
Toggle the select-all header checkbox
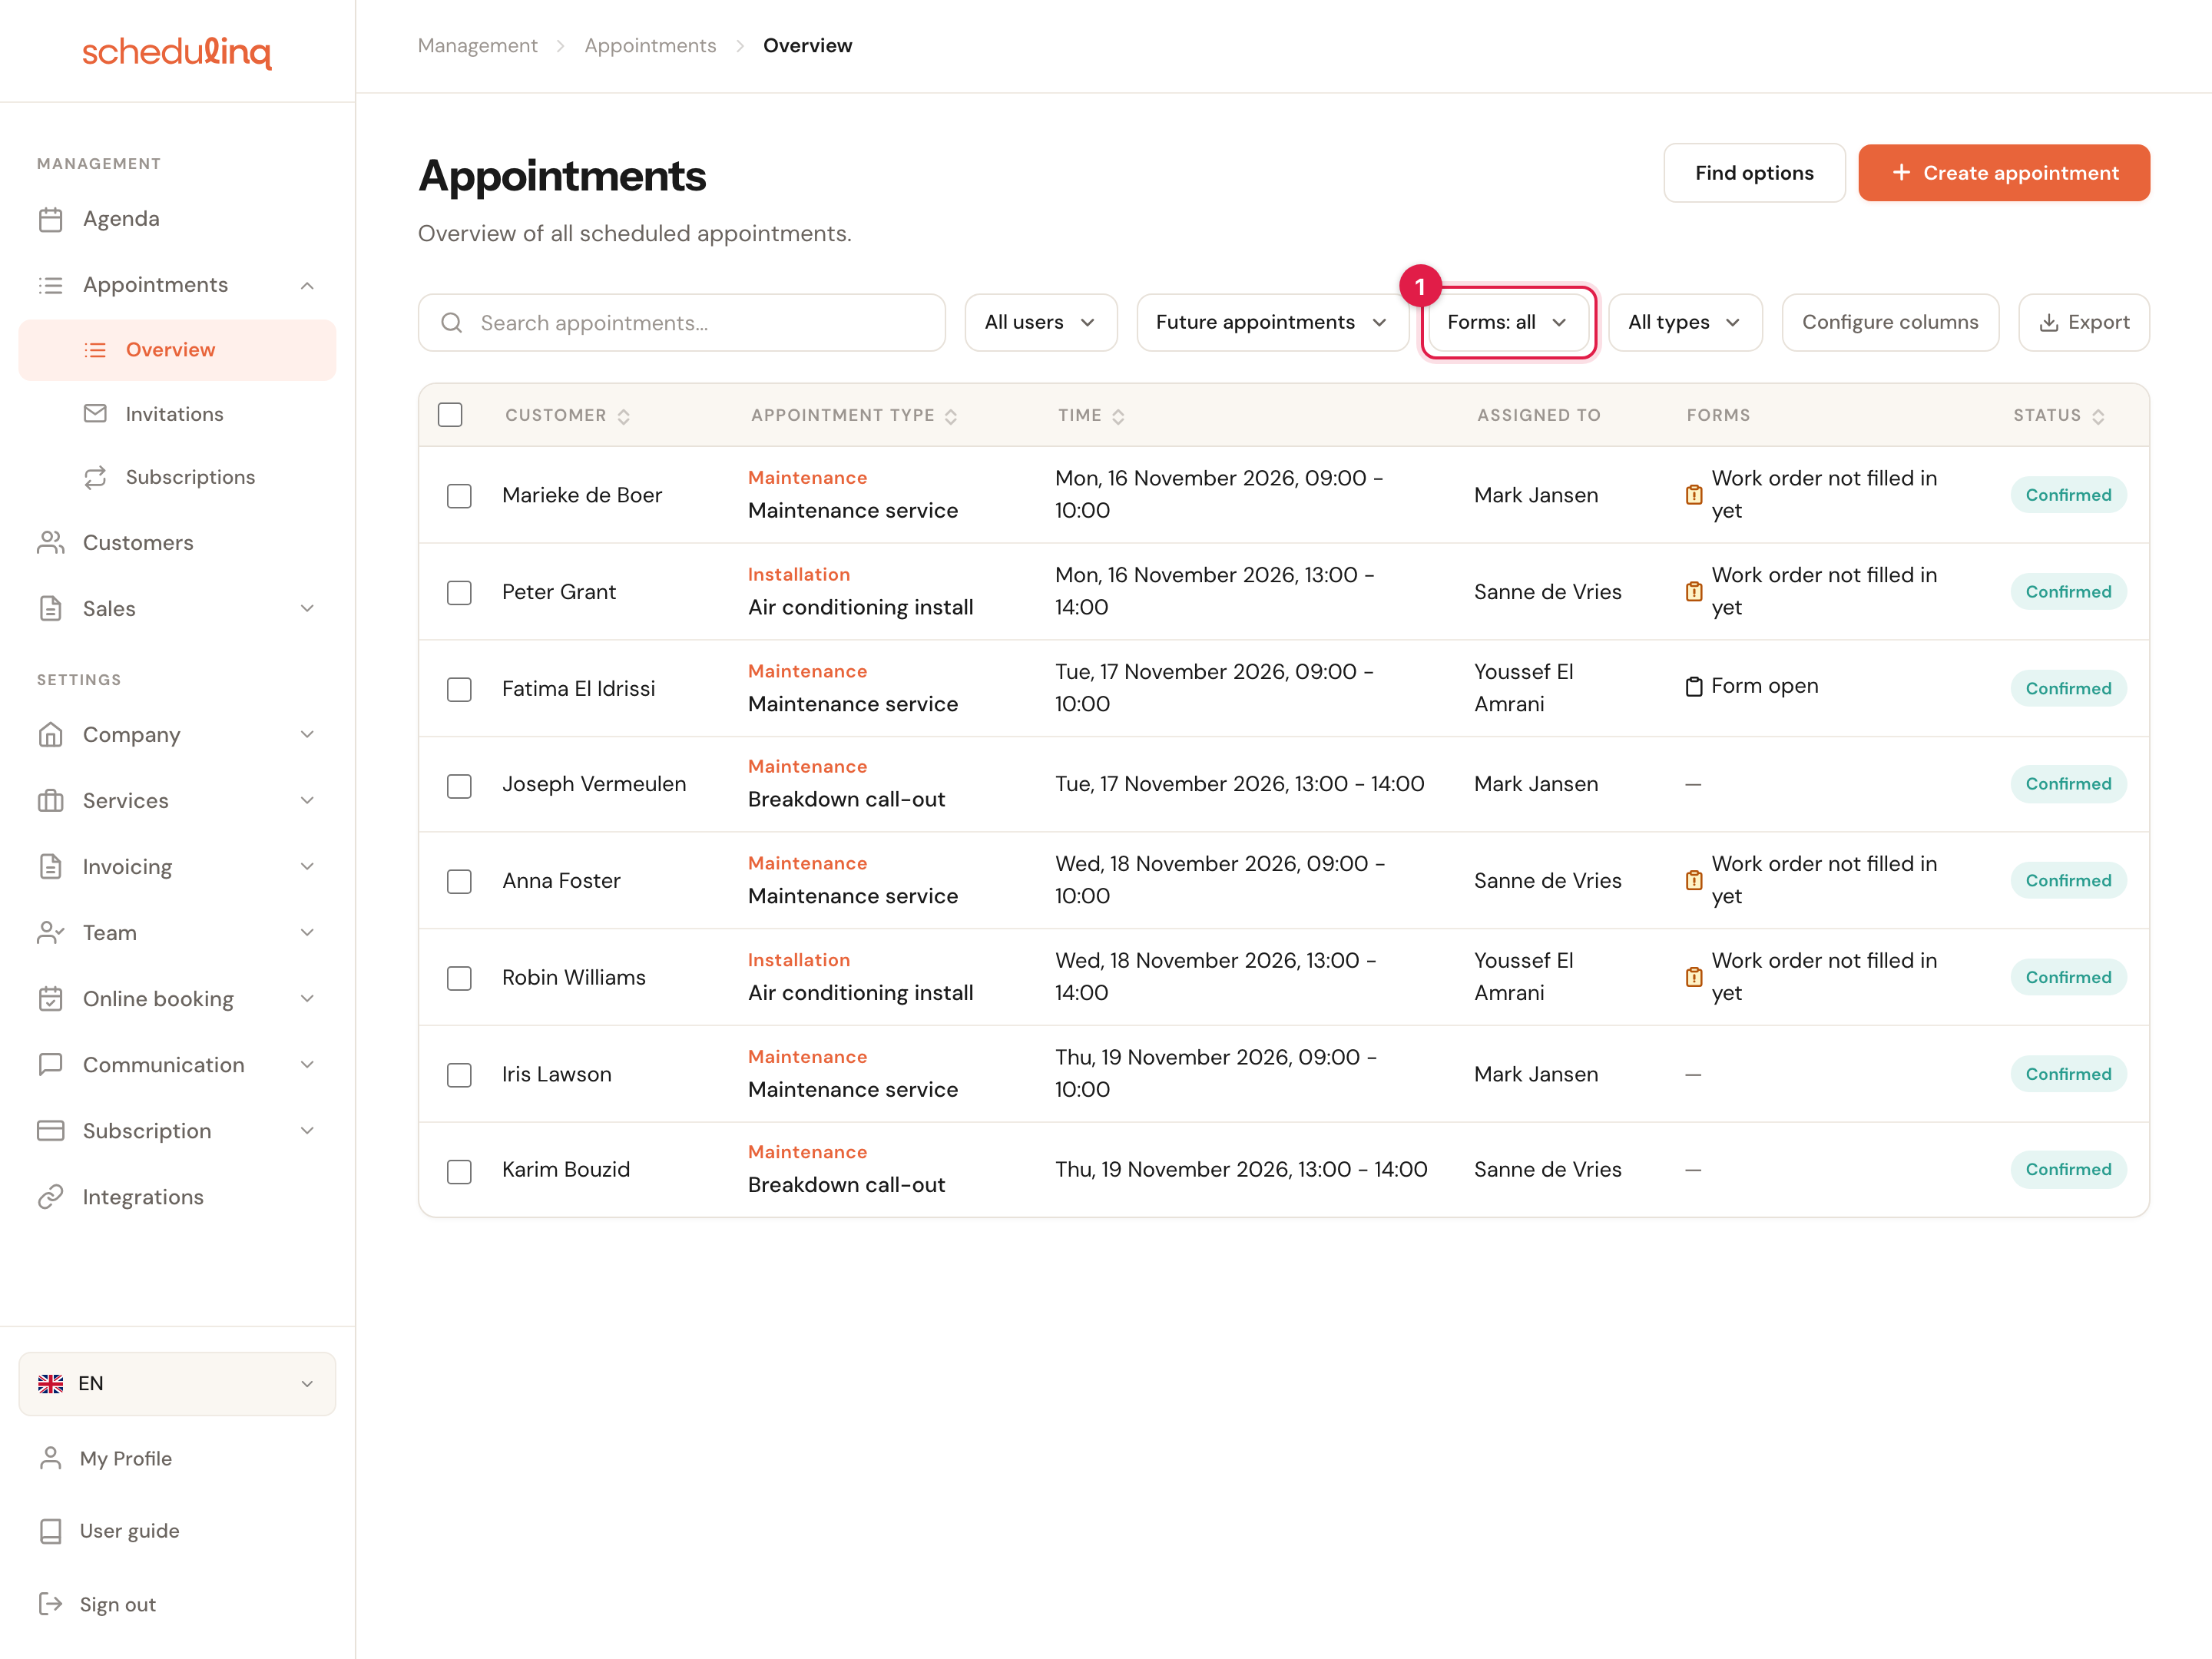click(x=450, y=415)
